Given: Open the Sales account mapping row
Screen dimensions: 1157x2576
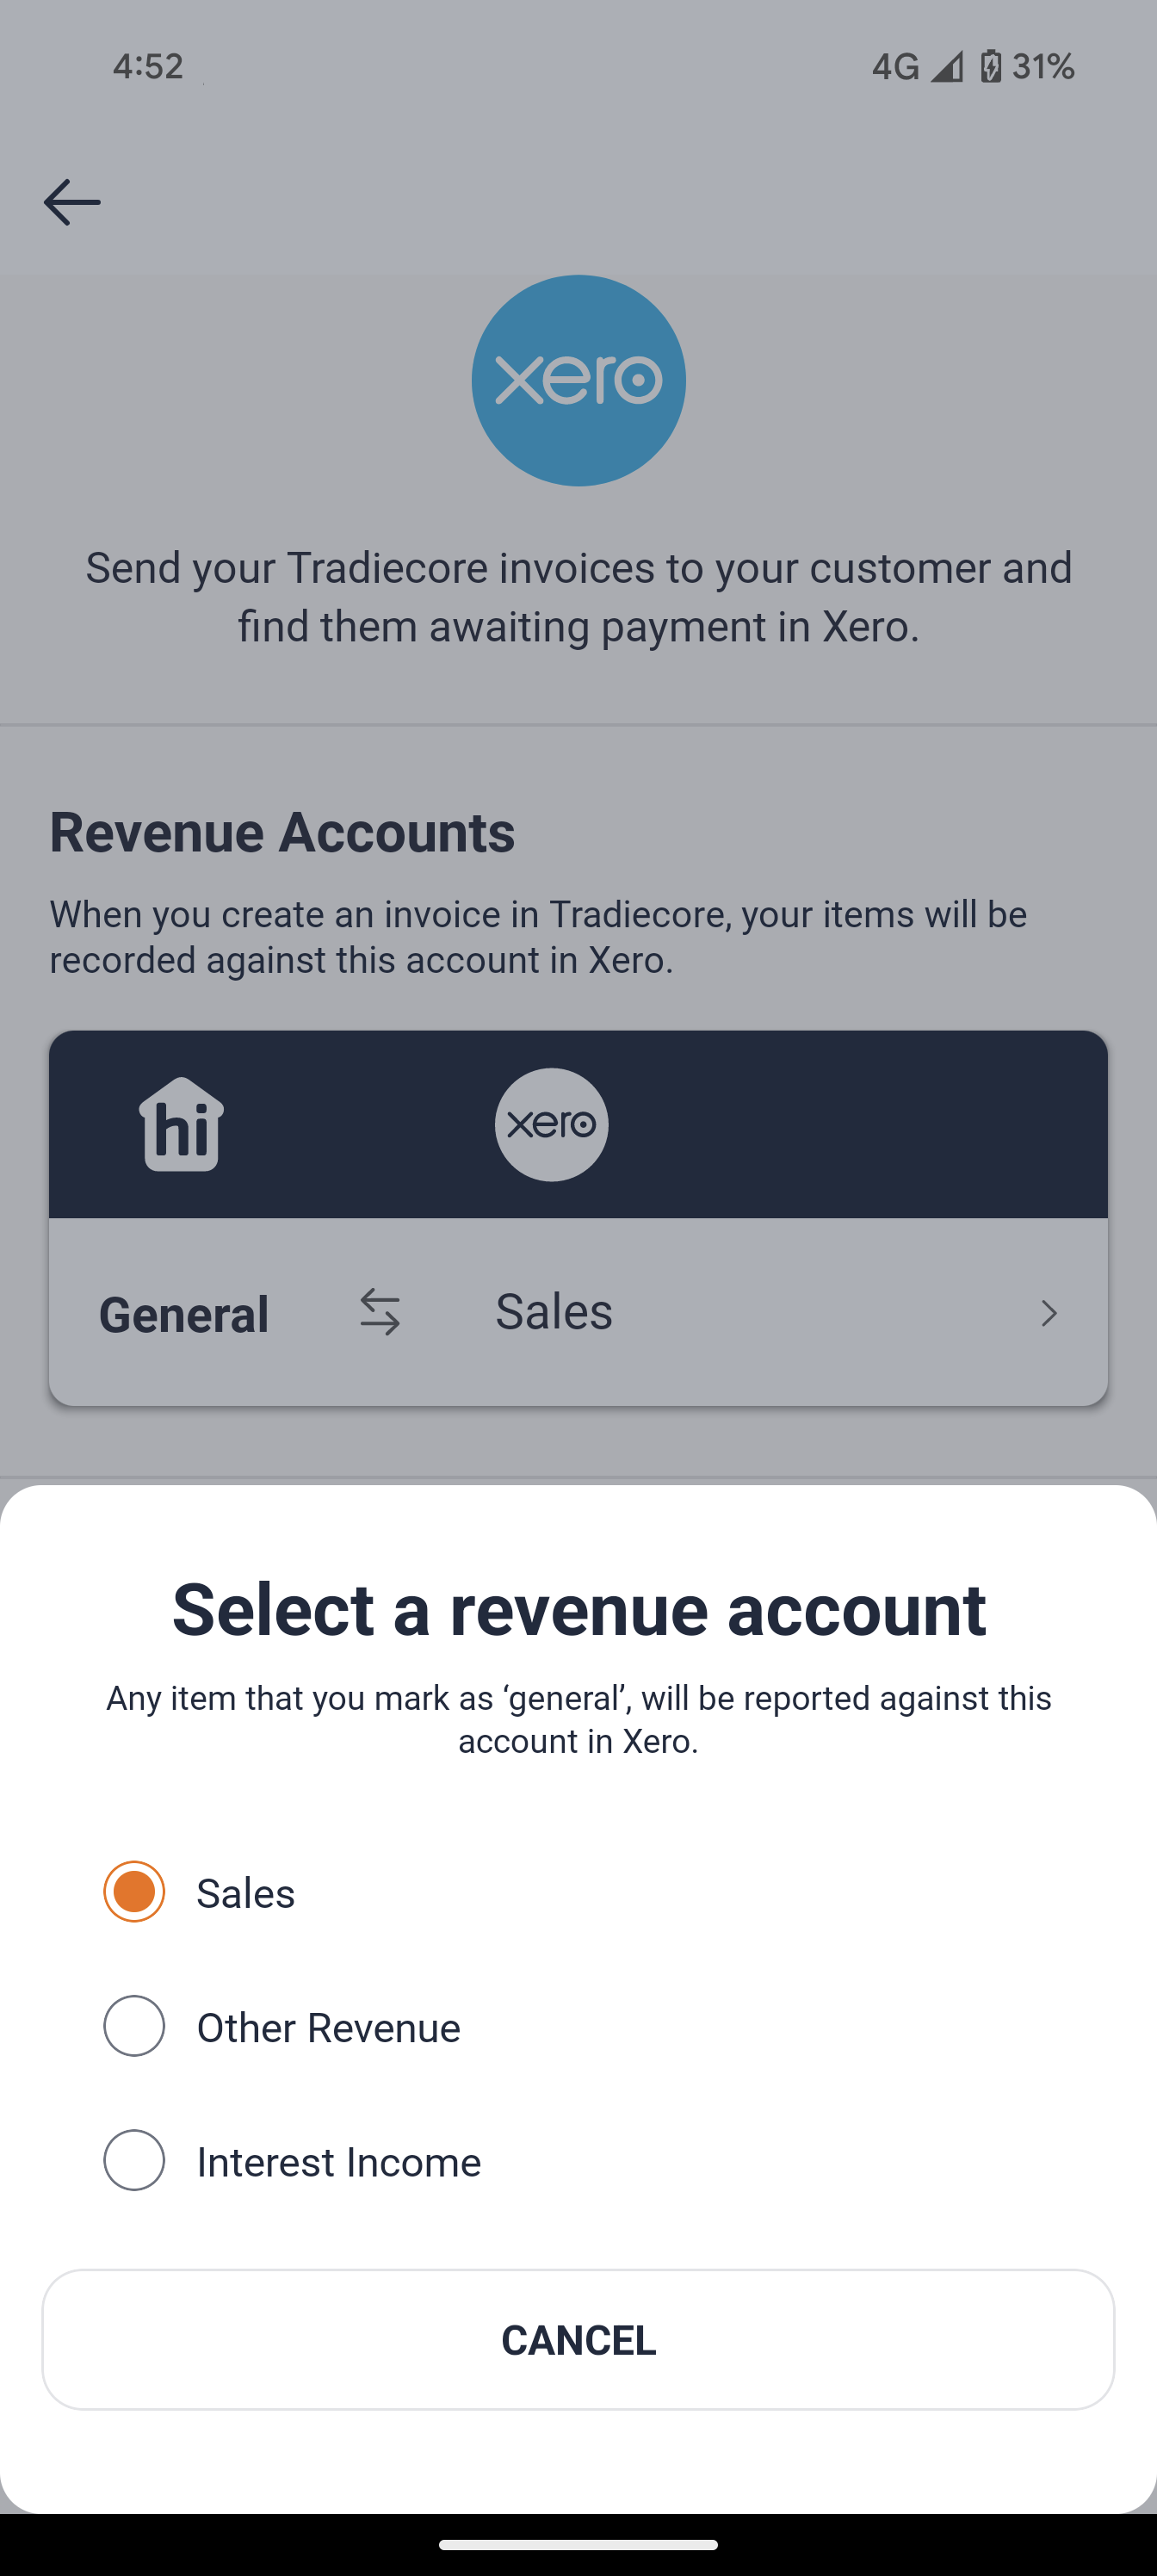Looking at the screenshot, I should [x=554, y=1312].
